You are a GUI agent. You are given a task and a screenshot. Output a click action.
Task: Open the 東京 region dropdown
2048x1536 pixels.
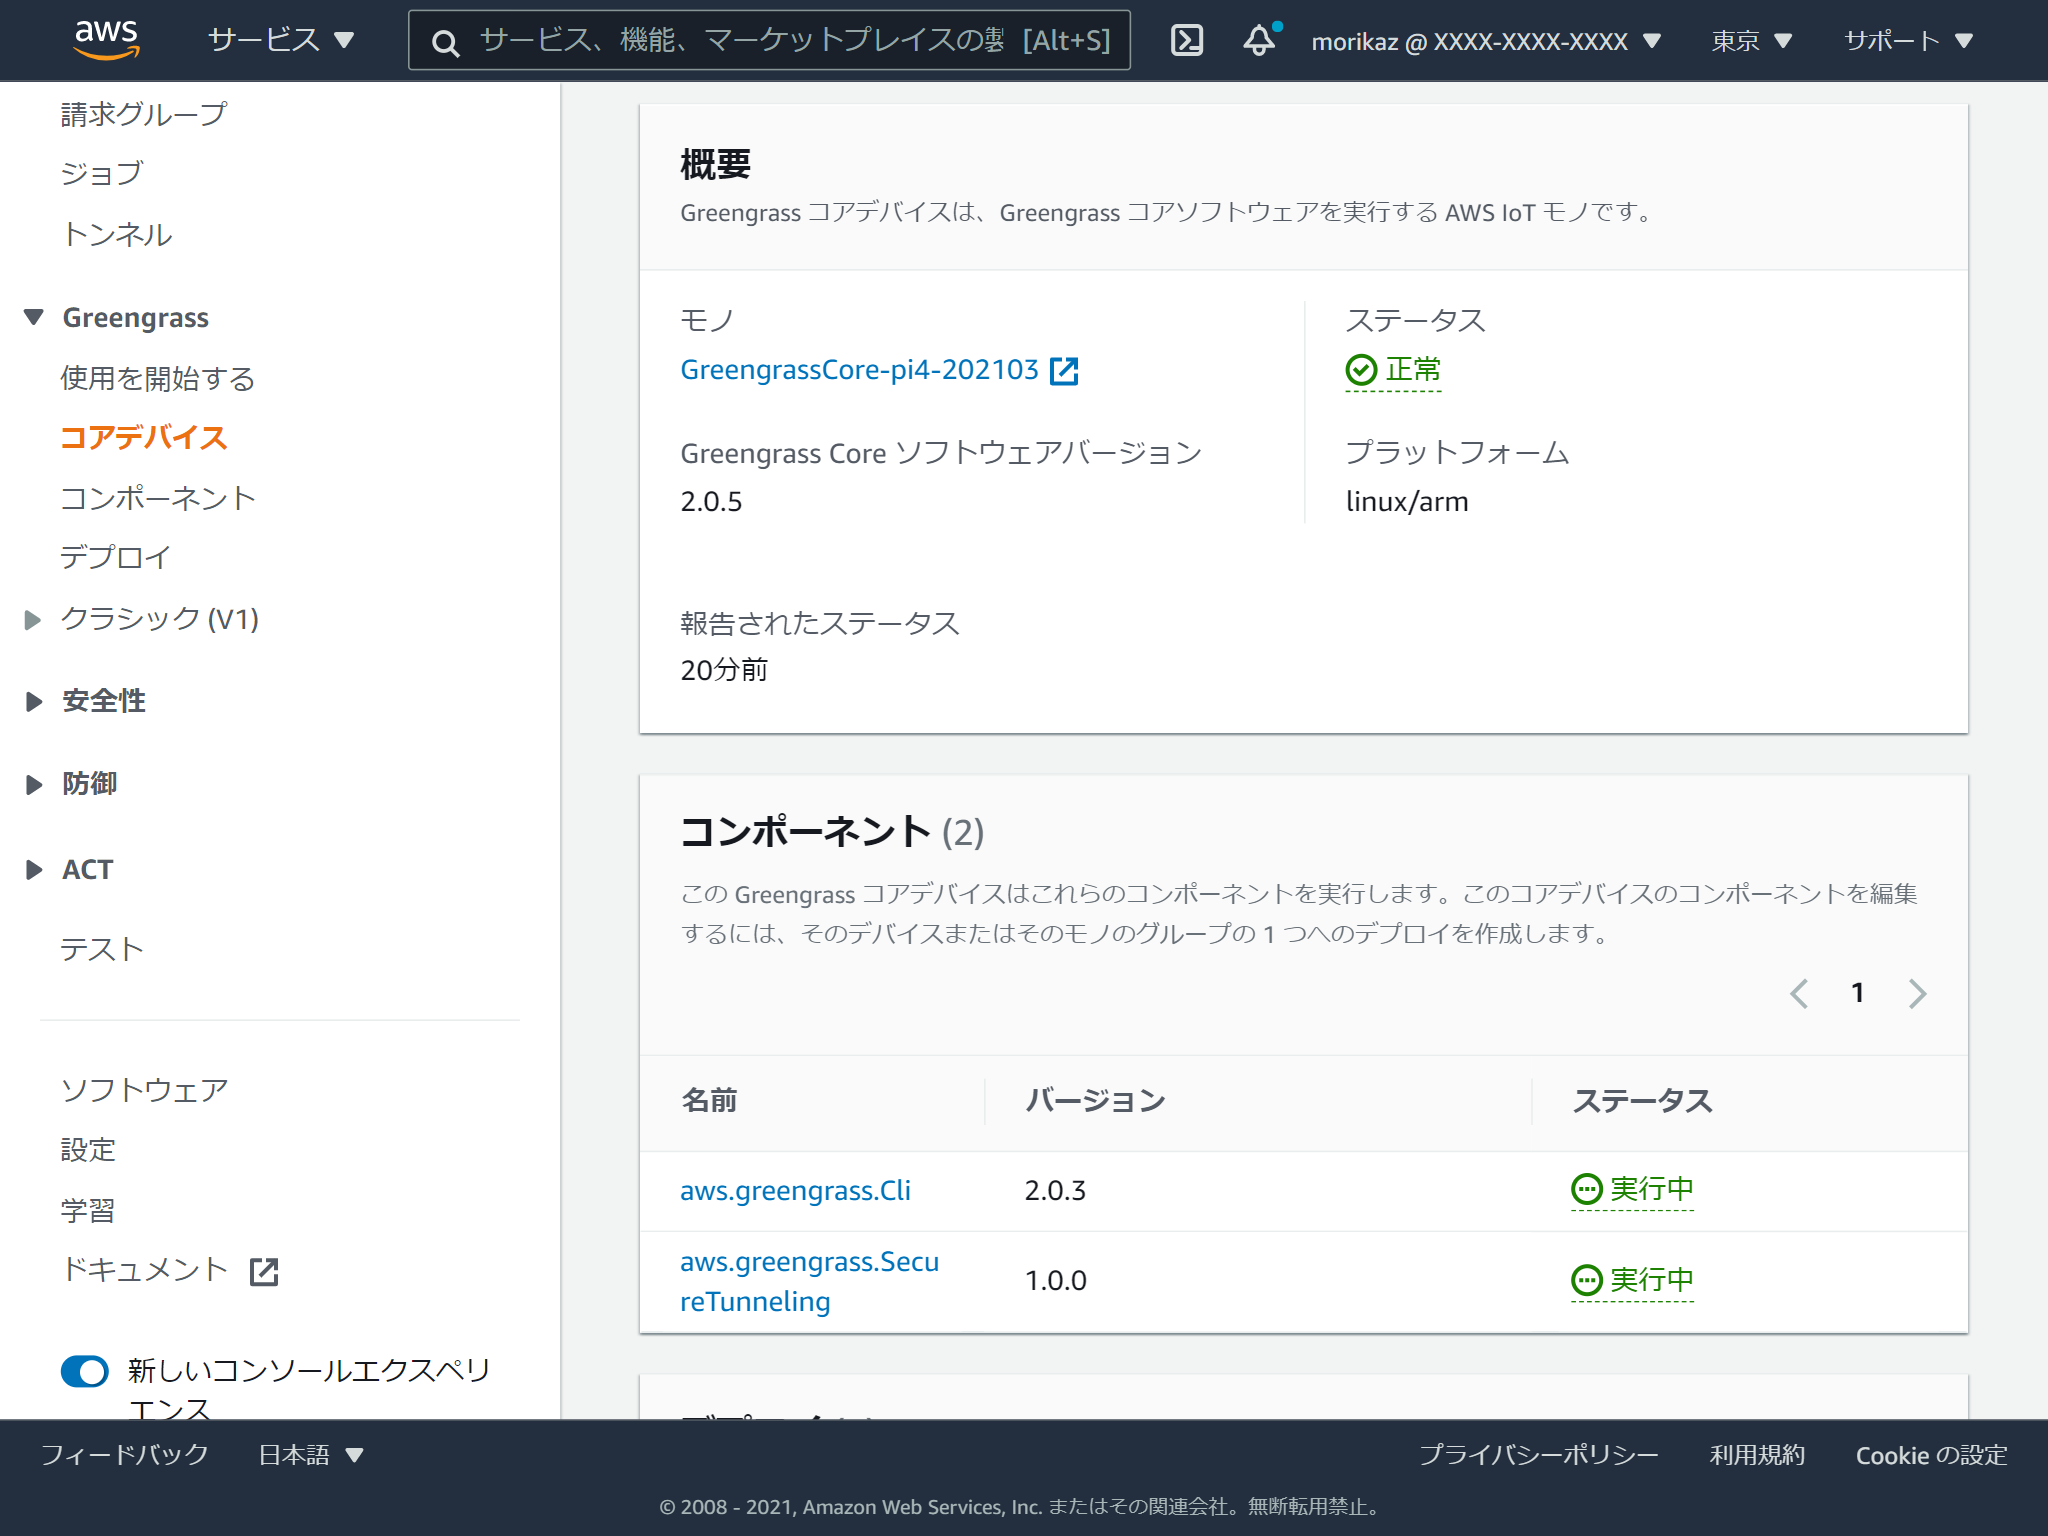tap(1750, 40)
